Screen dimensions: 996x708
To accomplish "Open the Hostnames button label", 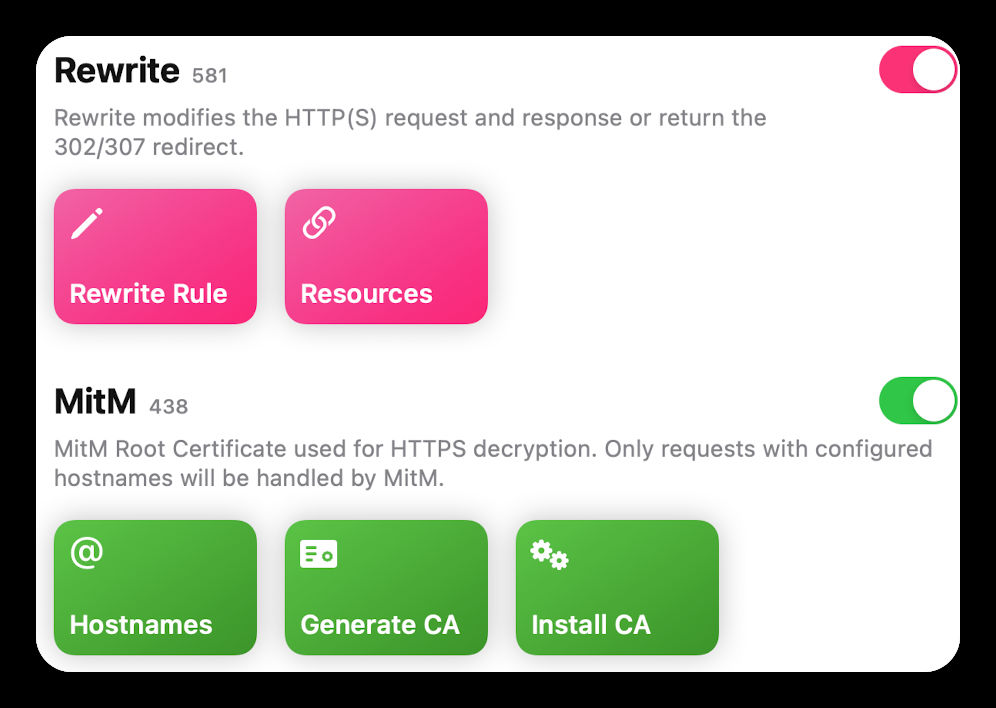I will [141, 625].
